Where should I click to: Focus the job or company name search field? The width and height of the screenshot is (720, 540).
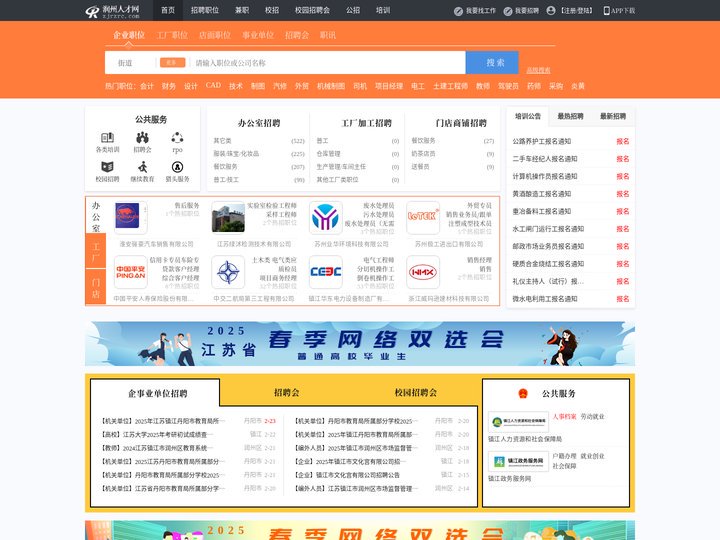[x=328, y=63]
